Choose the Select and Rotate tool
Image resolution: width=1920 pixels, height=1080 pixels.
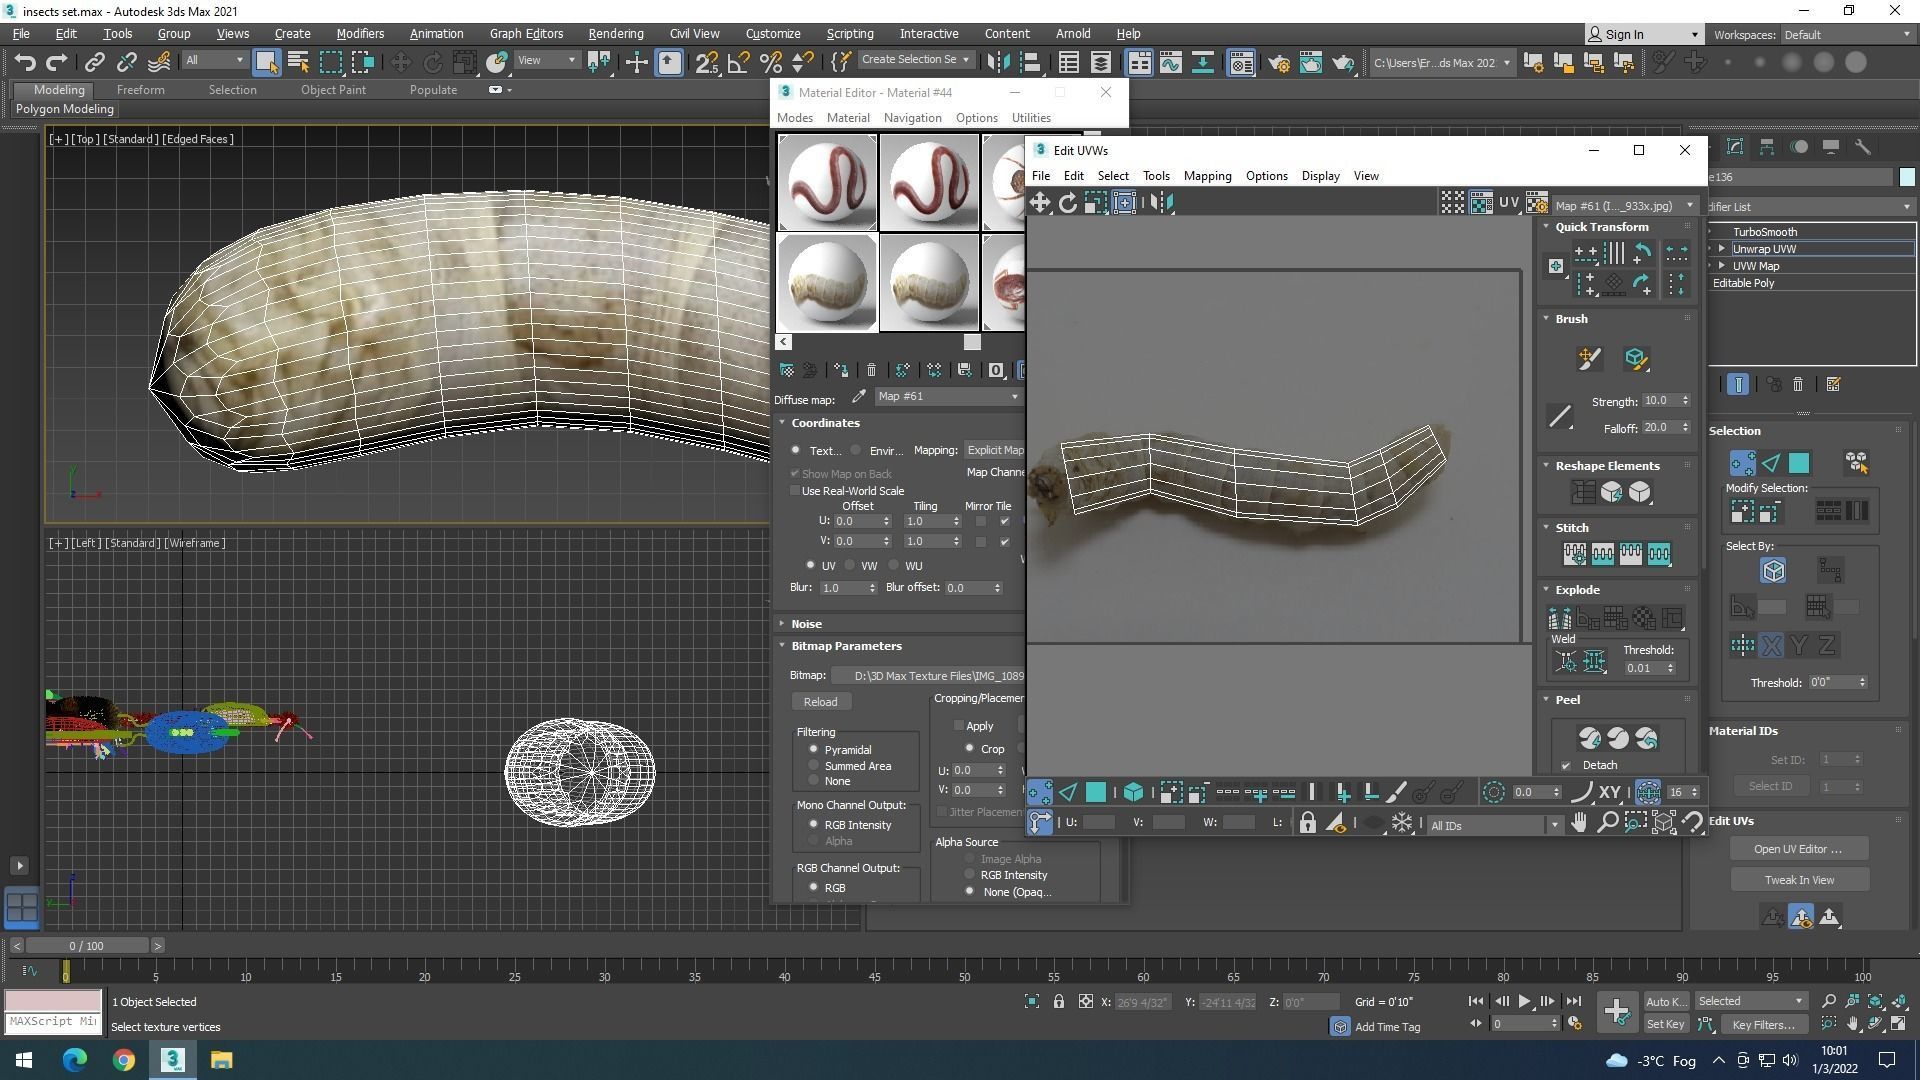433,63
